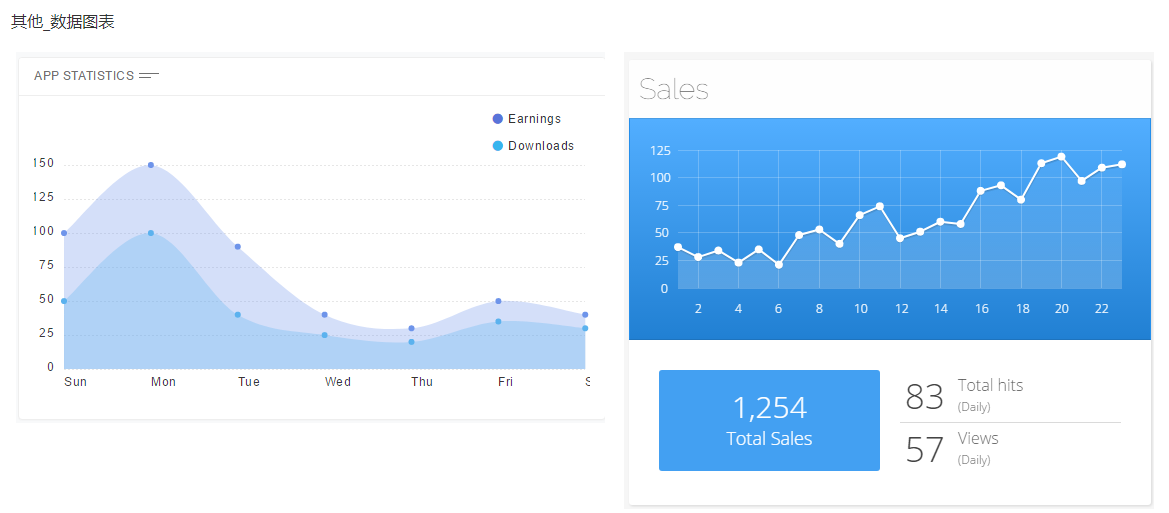The image size is (1169, 513).
Task: Click the Downloads point for Wednesday
Action: [325, 335]
